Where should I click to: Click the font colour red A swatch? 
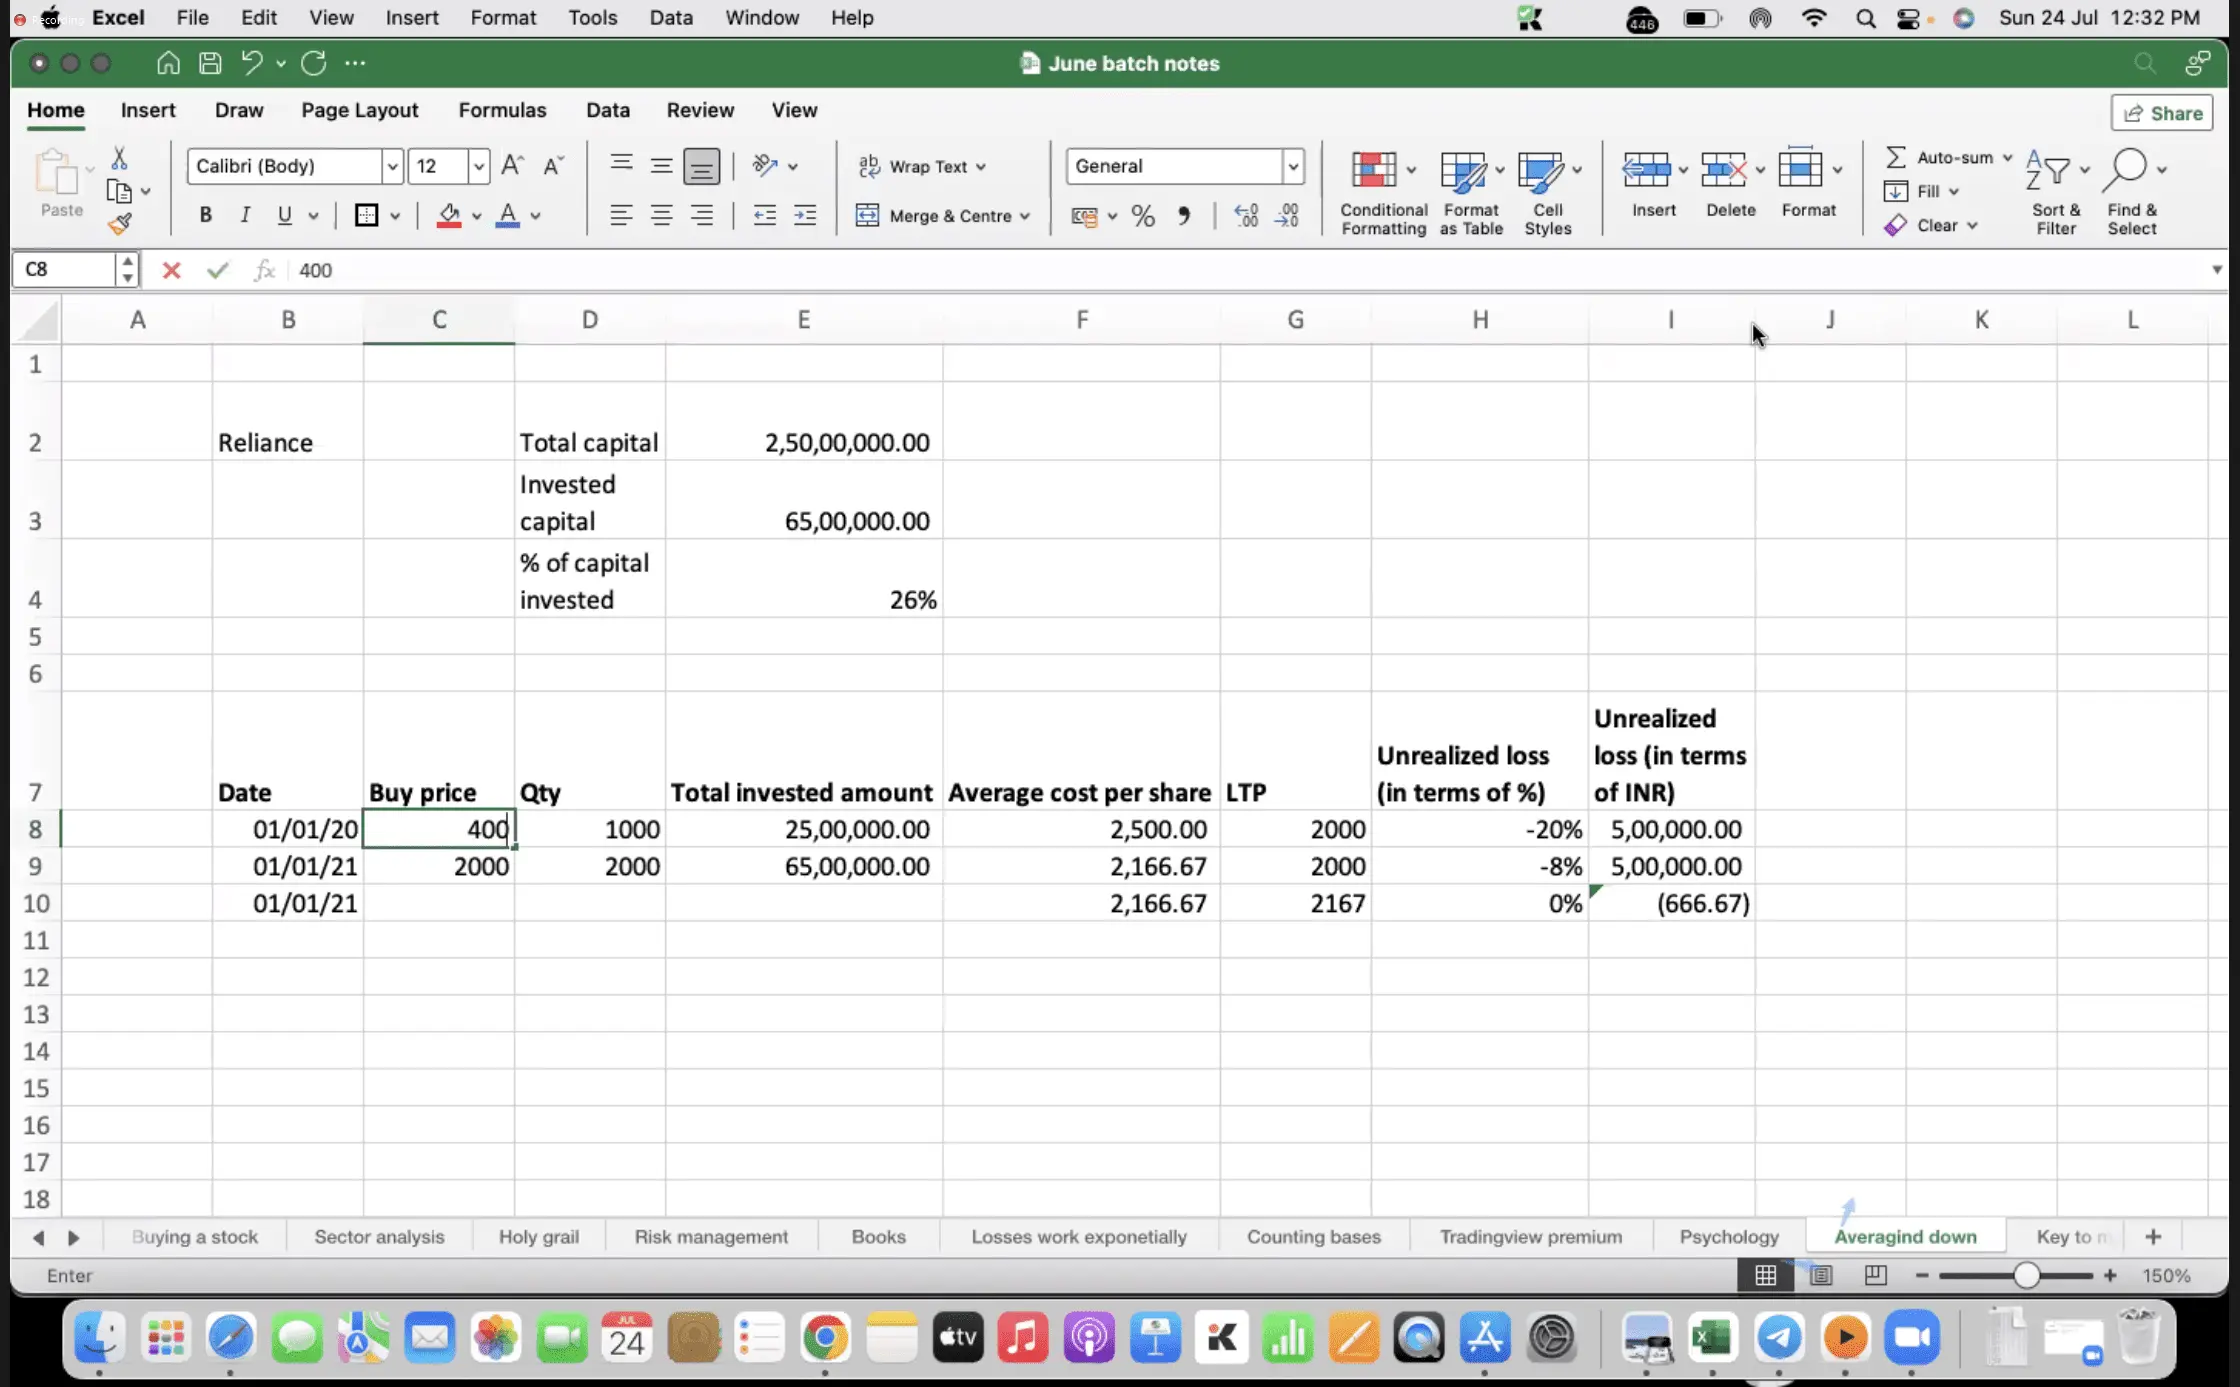(508, 215)
